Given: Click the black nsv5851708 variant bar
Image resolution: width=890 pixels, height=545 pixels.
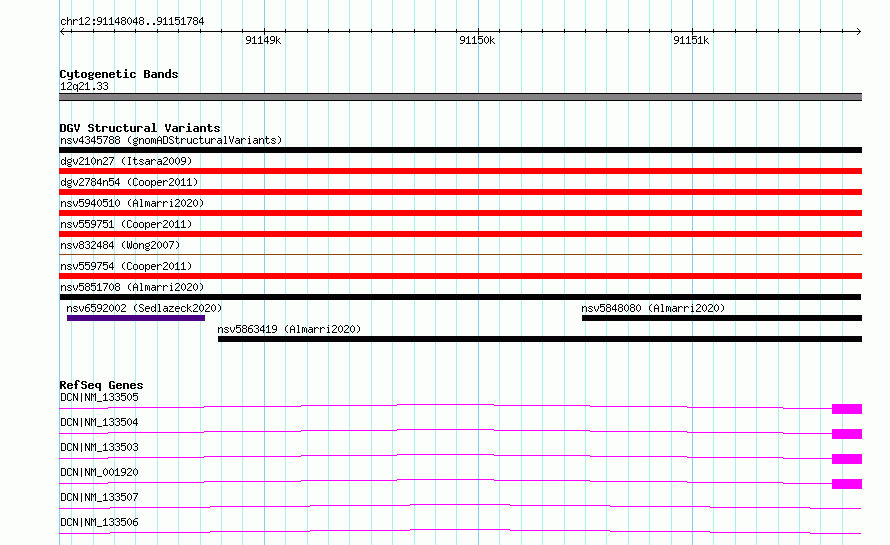Looking at the screenshot, I should point(460,297).
